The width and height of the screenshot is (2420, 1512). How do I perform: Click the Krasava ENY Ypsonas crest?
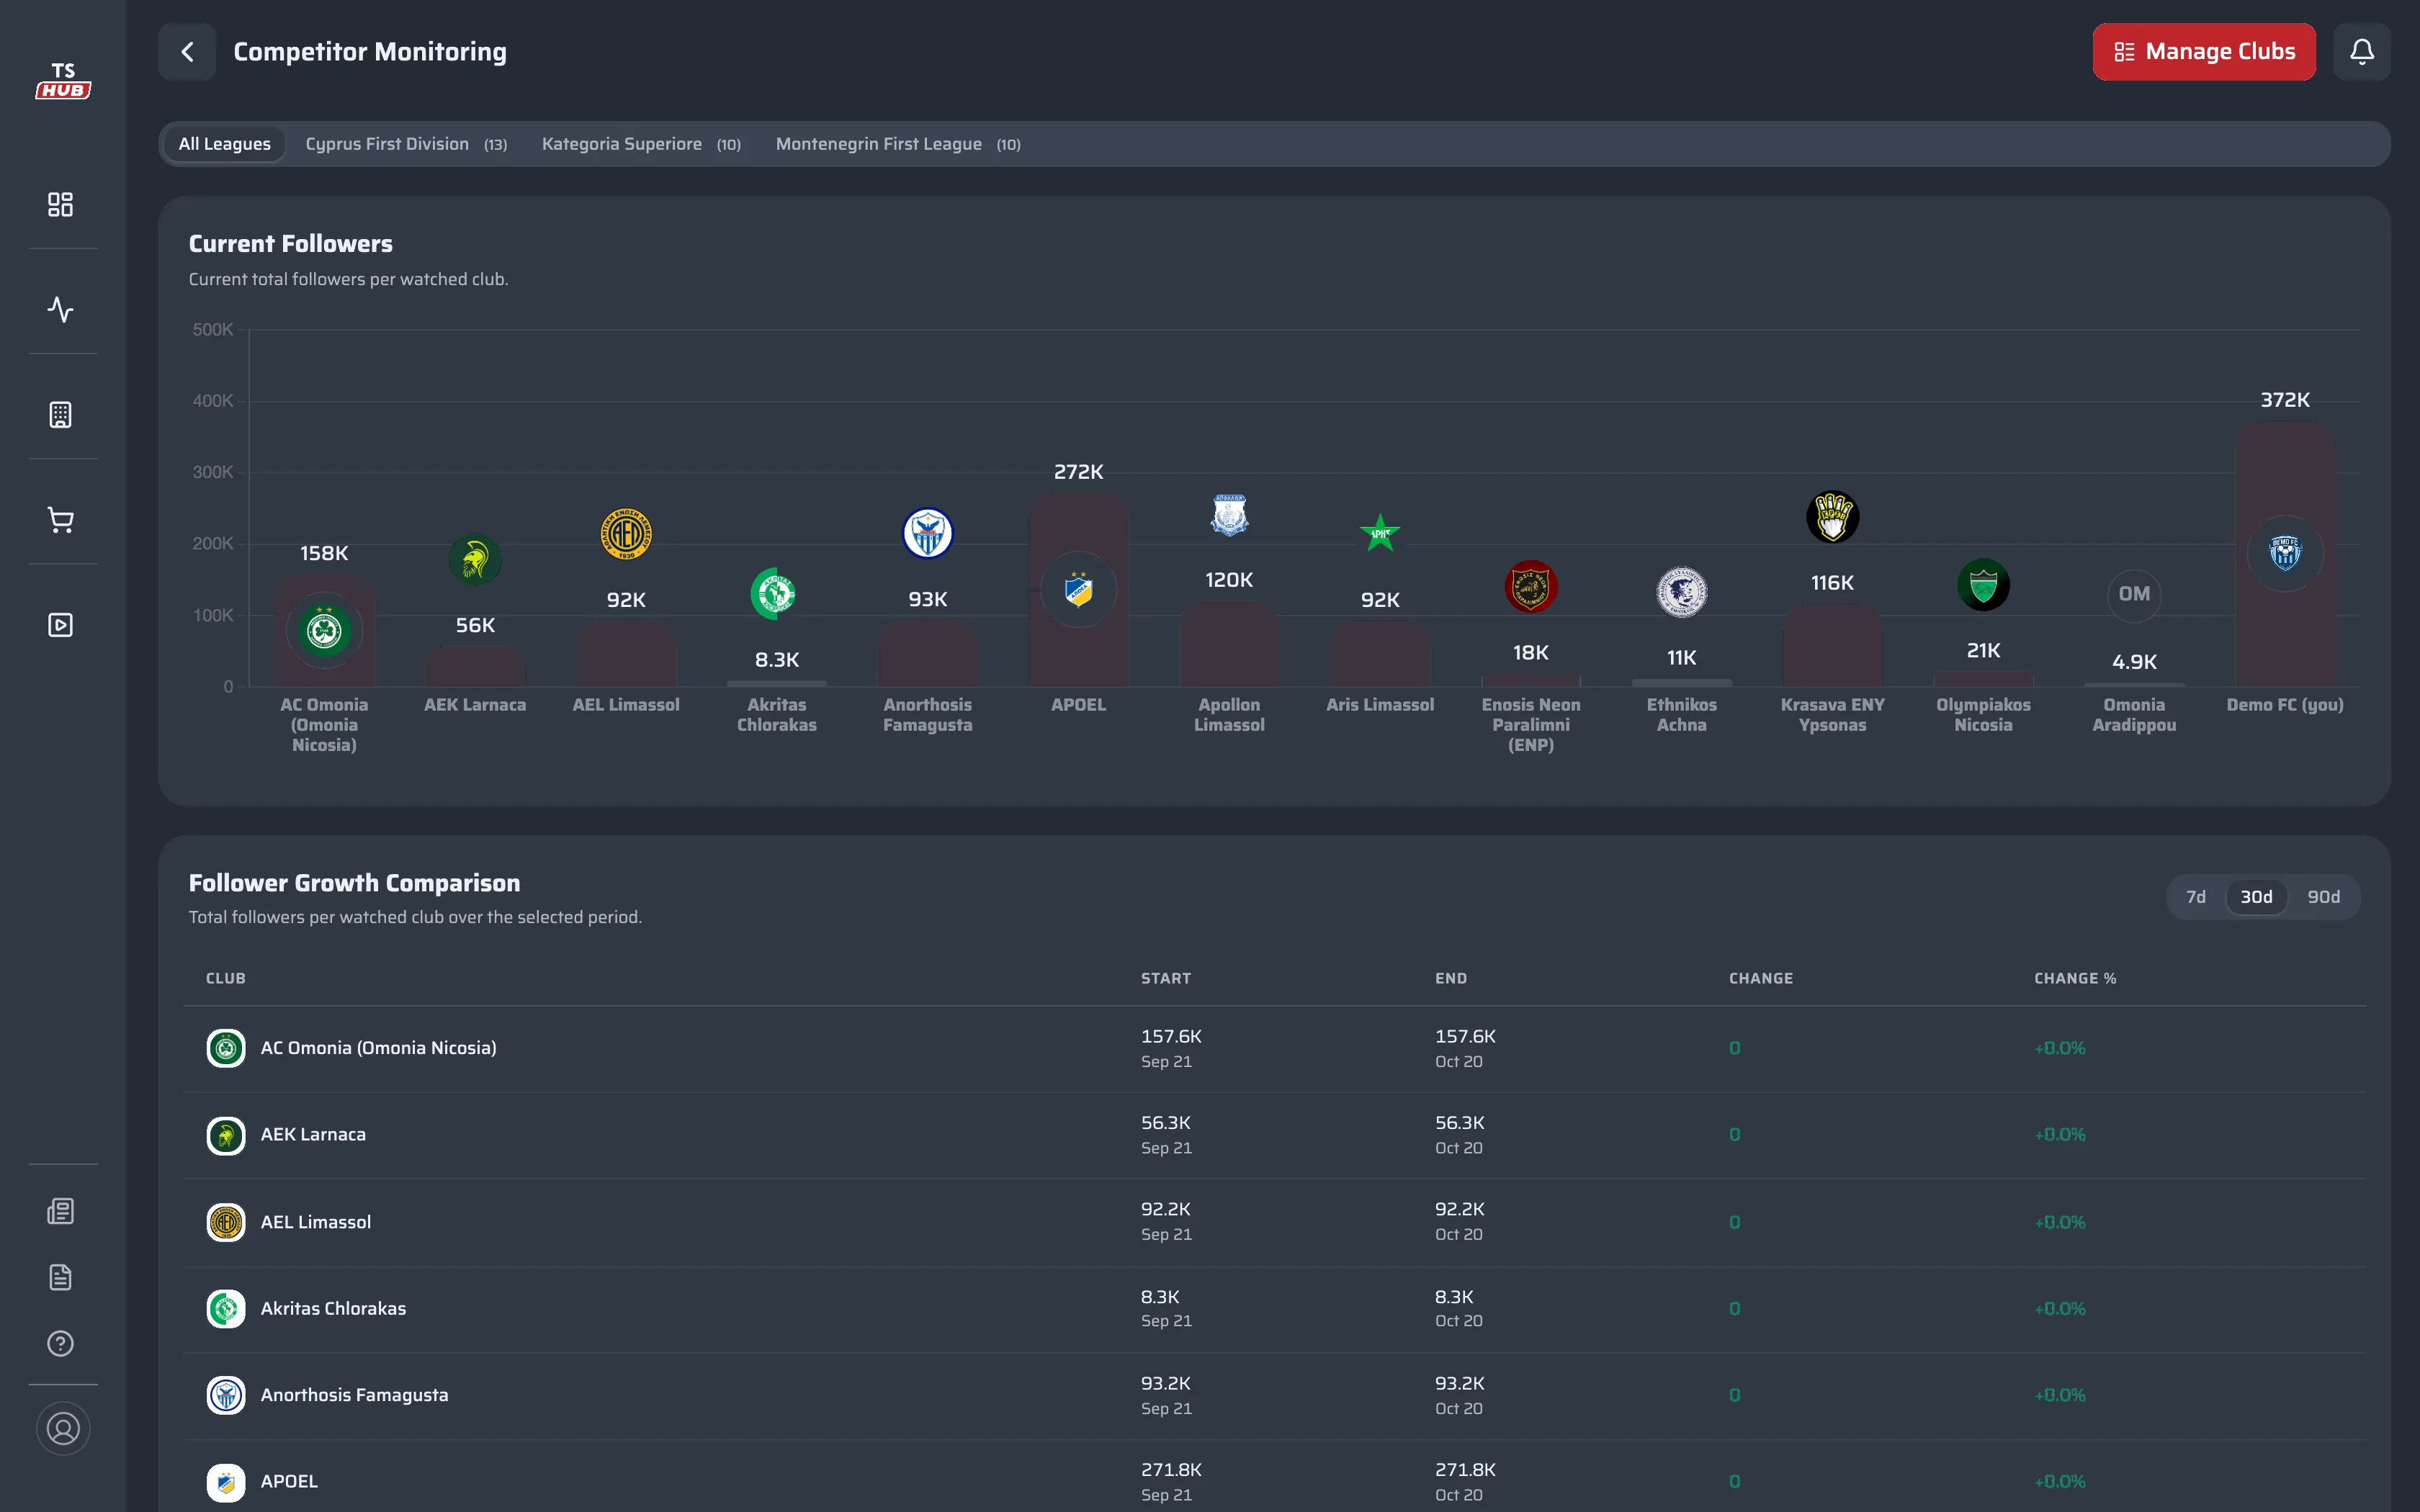tap(1832, 517)
